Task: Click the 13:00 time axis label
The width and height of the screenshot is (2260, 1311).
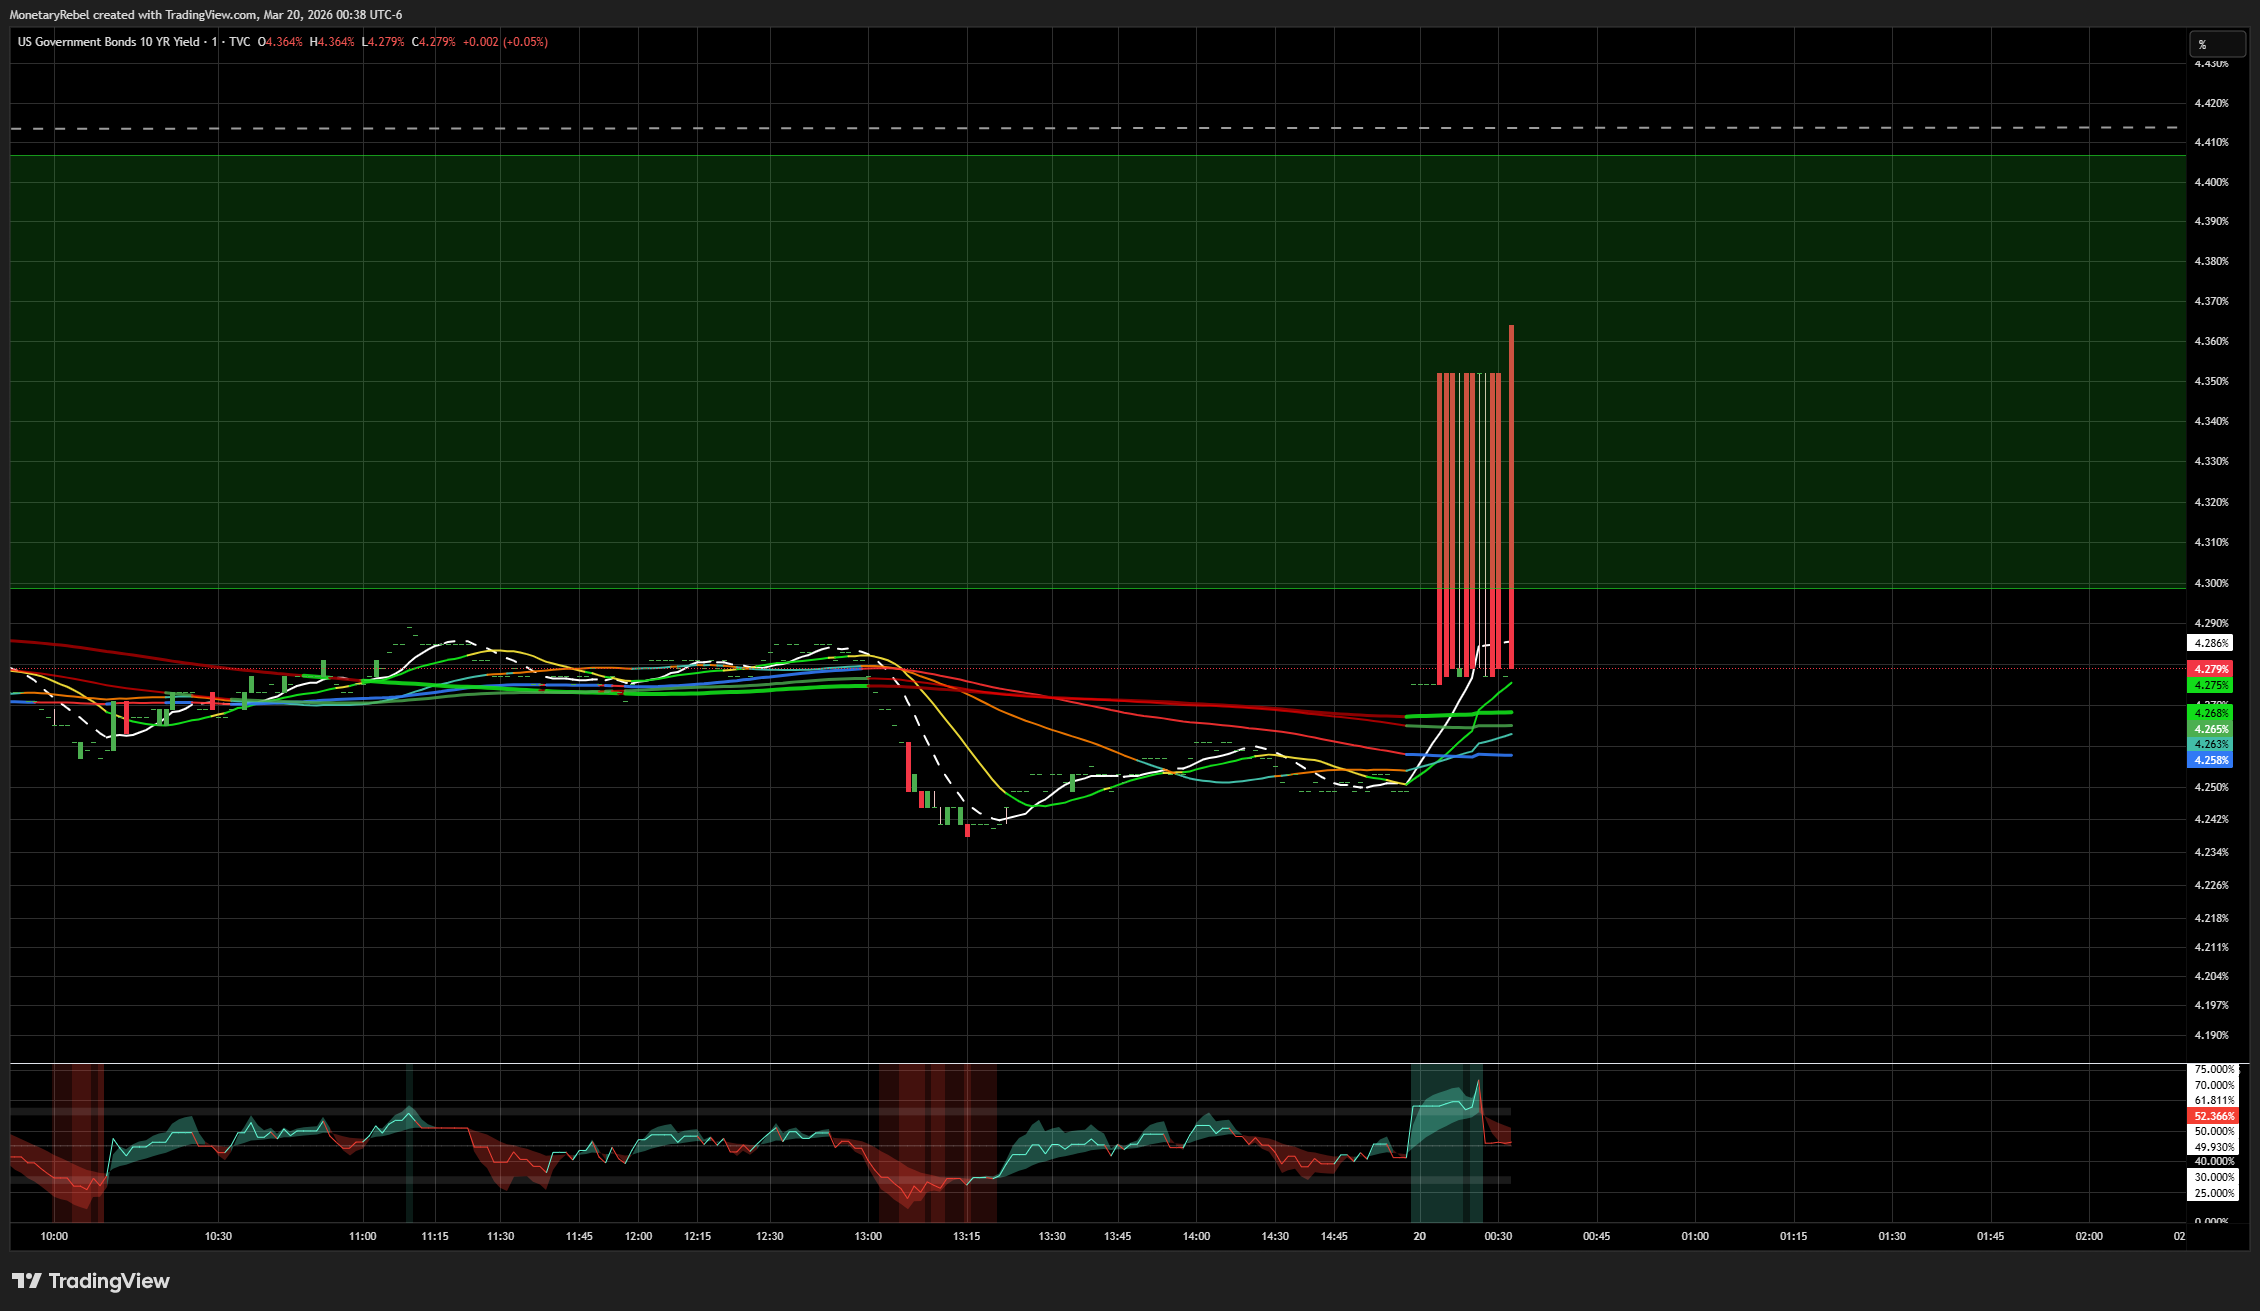Action: (868, 1236)
